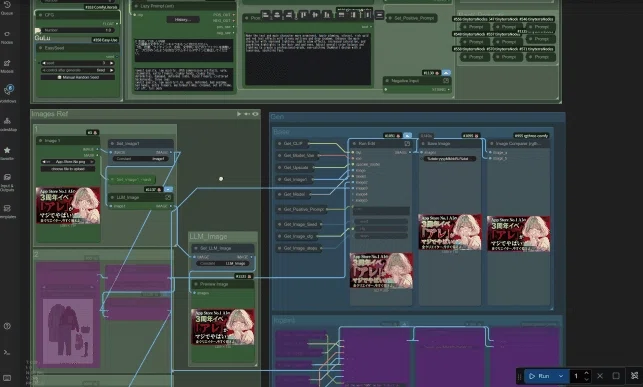Open control after generate dropdown in EasySeed
The width and height of the screenshot is (643, 387).
coord(77,70)
